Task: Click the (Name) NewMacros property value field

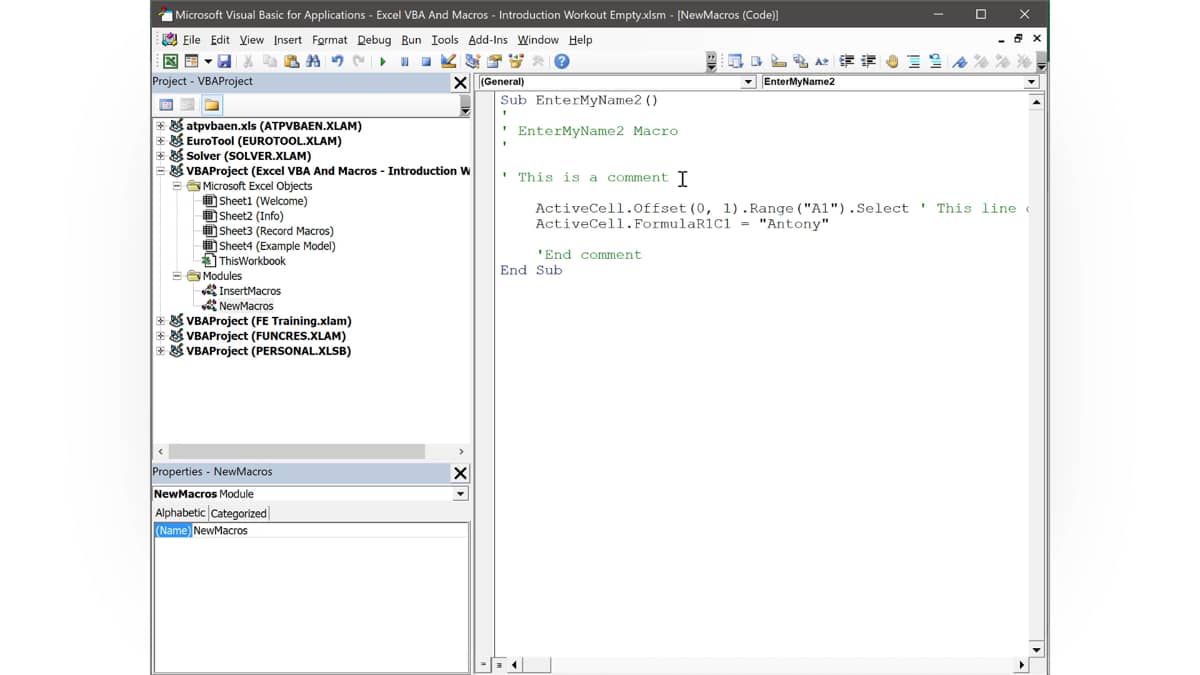Action: click(329, 531)
